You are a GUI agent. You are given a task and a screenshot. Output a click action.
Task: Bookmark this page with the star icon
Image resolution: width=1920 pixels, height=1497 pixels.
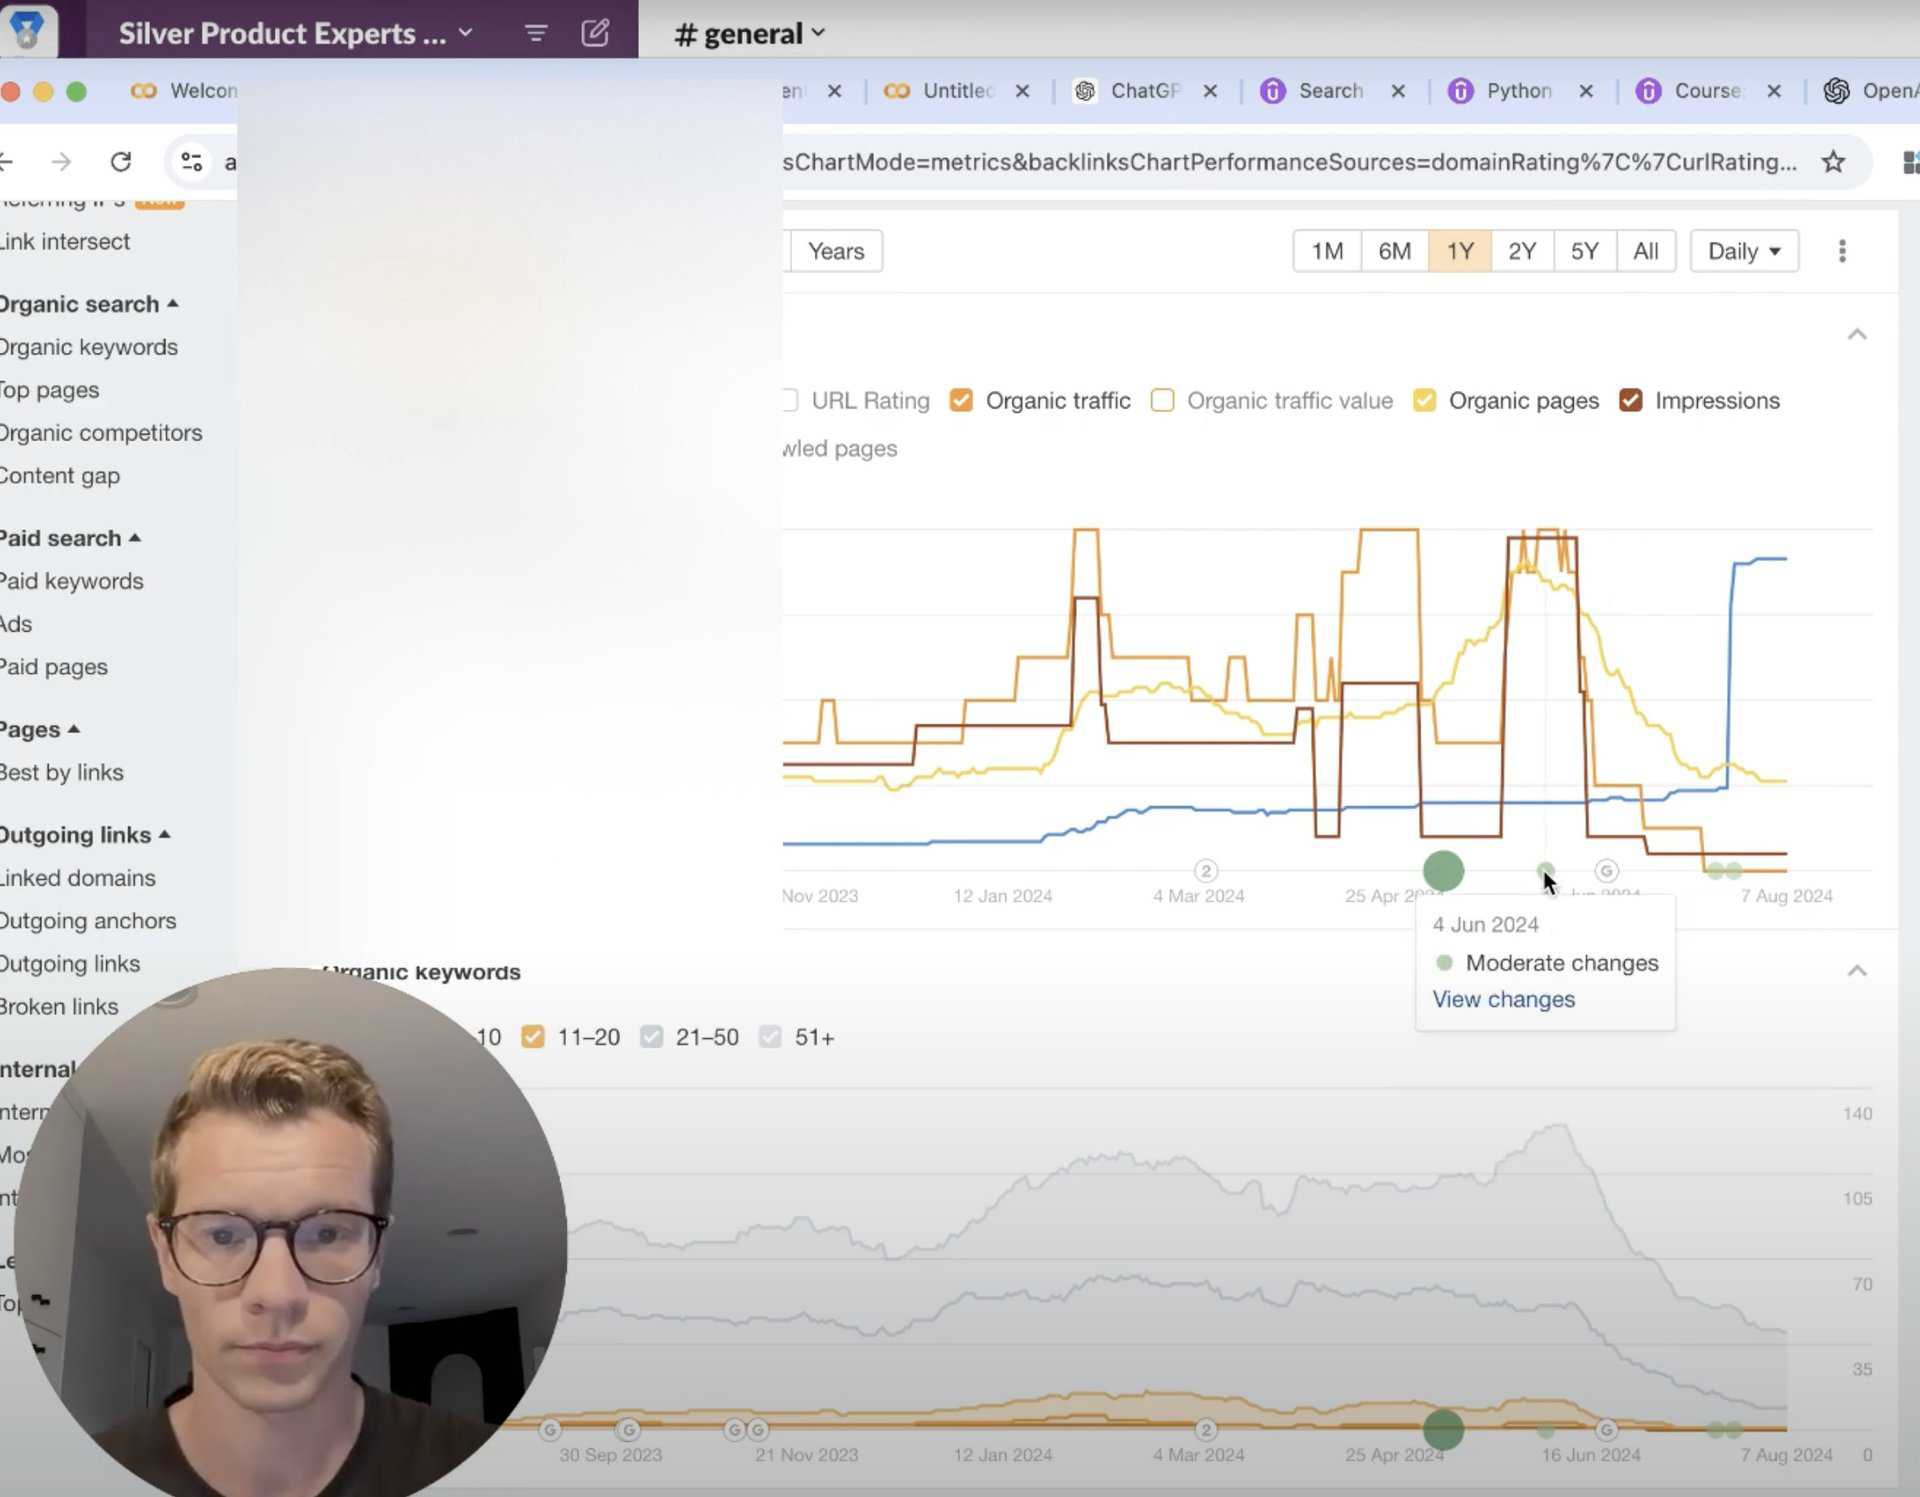pyautogui.click(x=1833, y=161)
